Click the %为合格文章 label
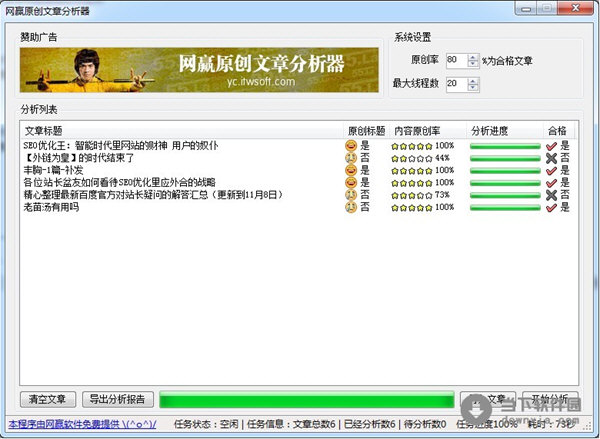The height and width of the screenshot is (439, 600). tap(507, 60)
